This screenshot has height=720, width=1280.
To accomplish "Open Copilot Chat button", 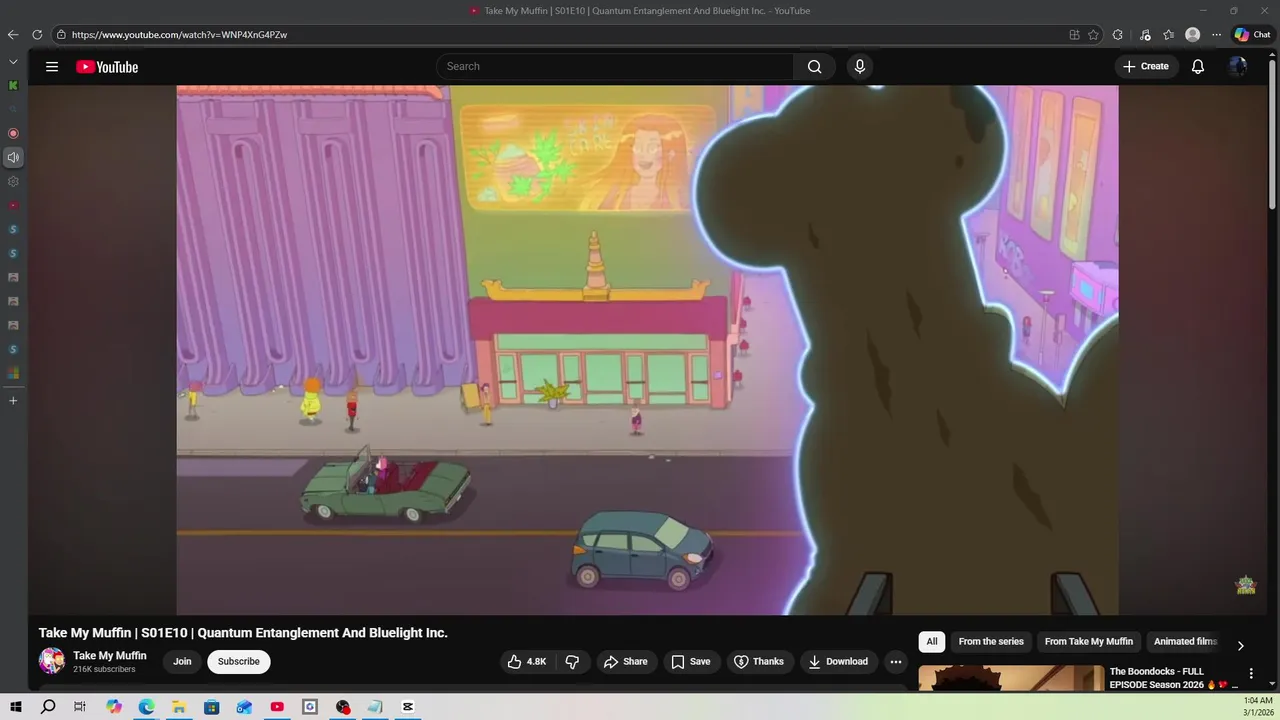I will click(x=1252, y=34).
